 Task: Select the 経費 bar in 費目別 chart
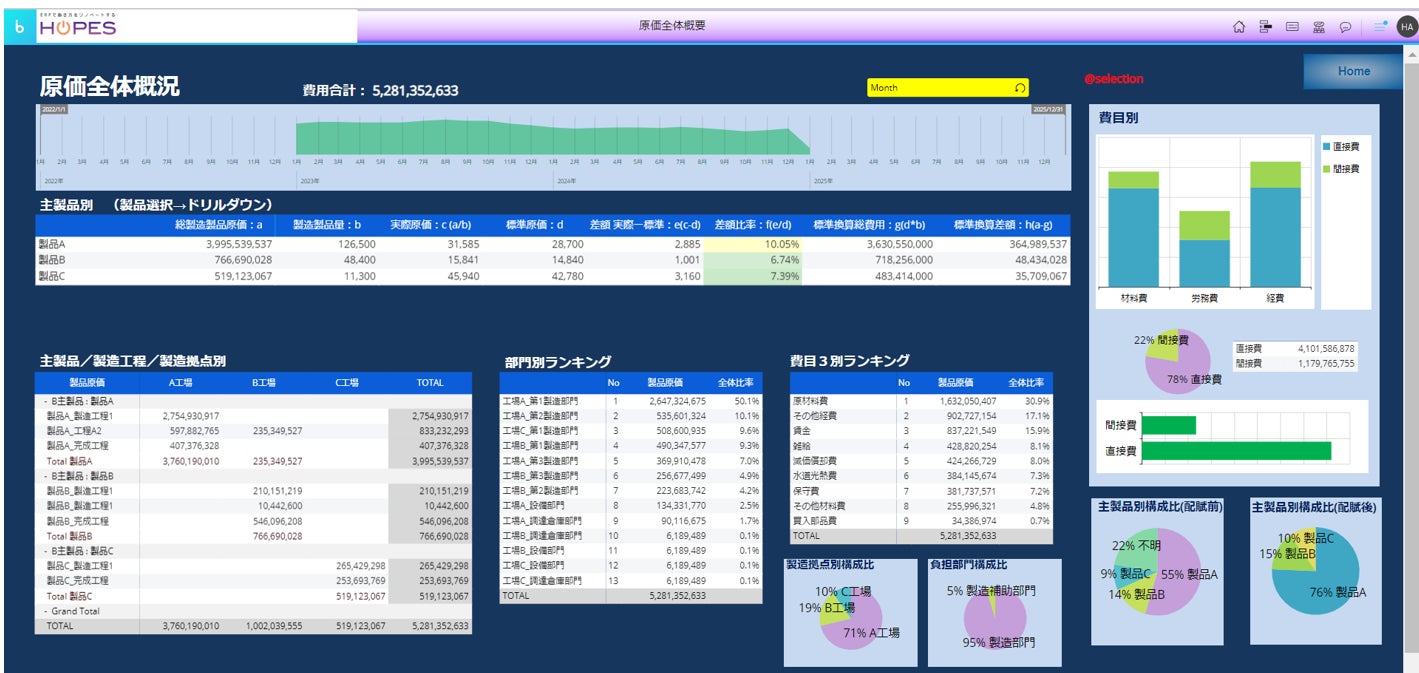coord(1274,224)
